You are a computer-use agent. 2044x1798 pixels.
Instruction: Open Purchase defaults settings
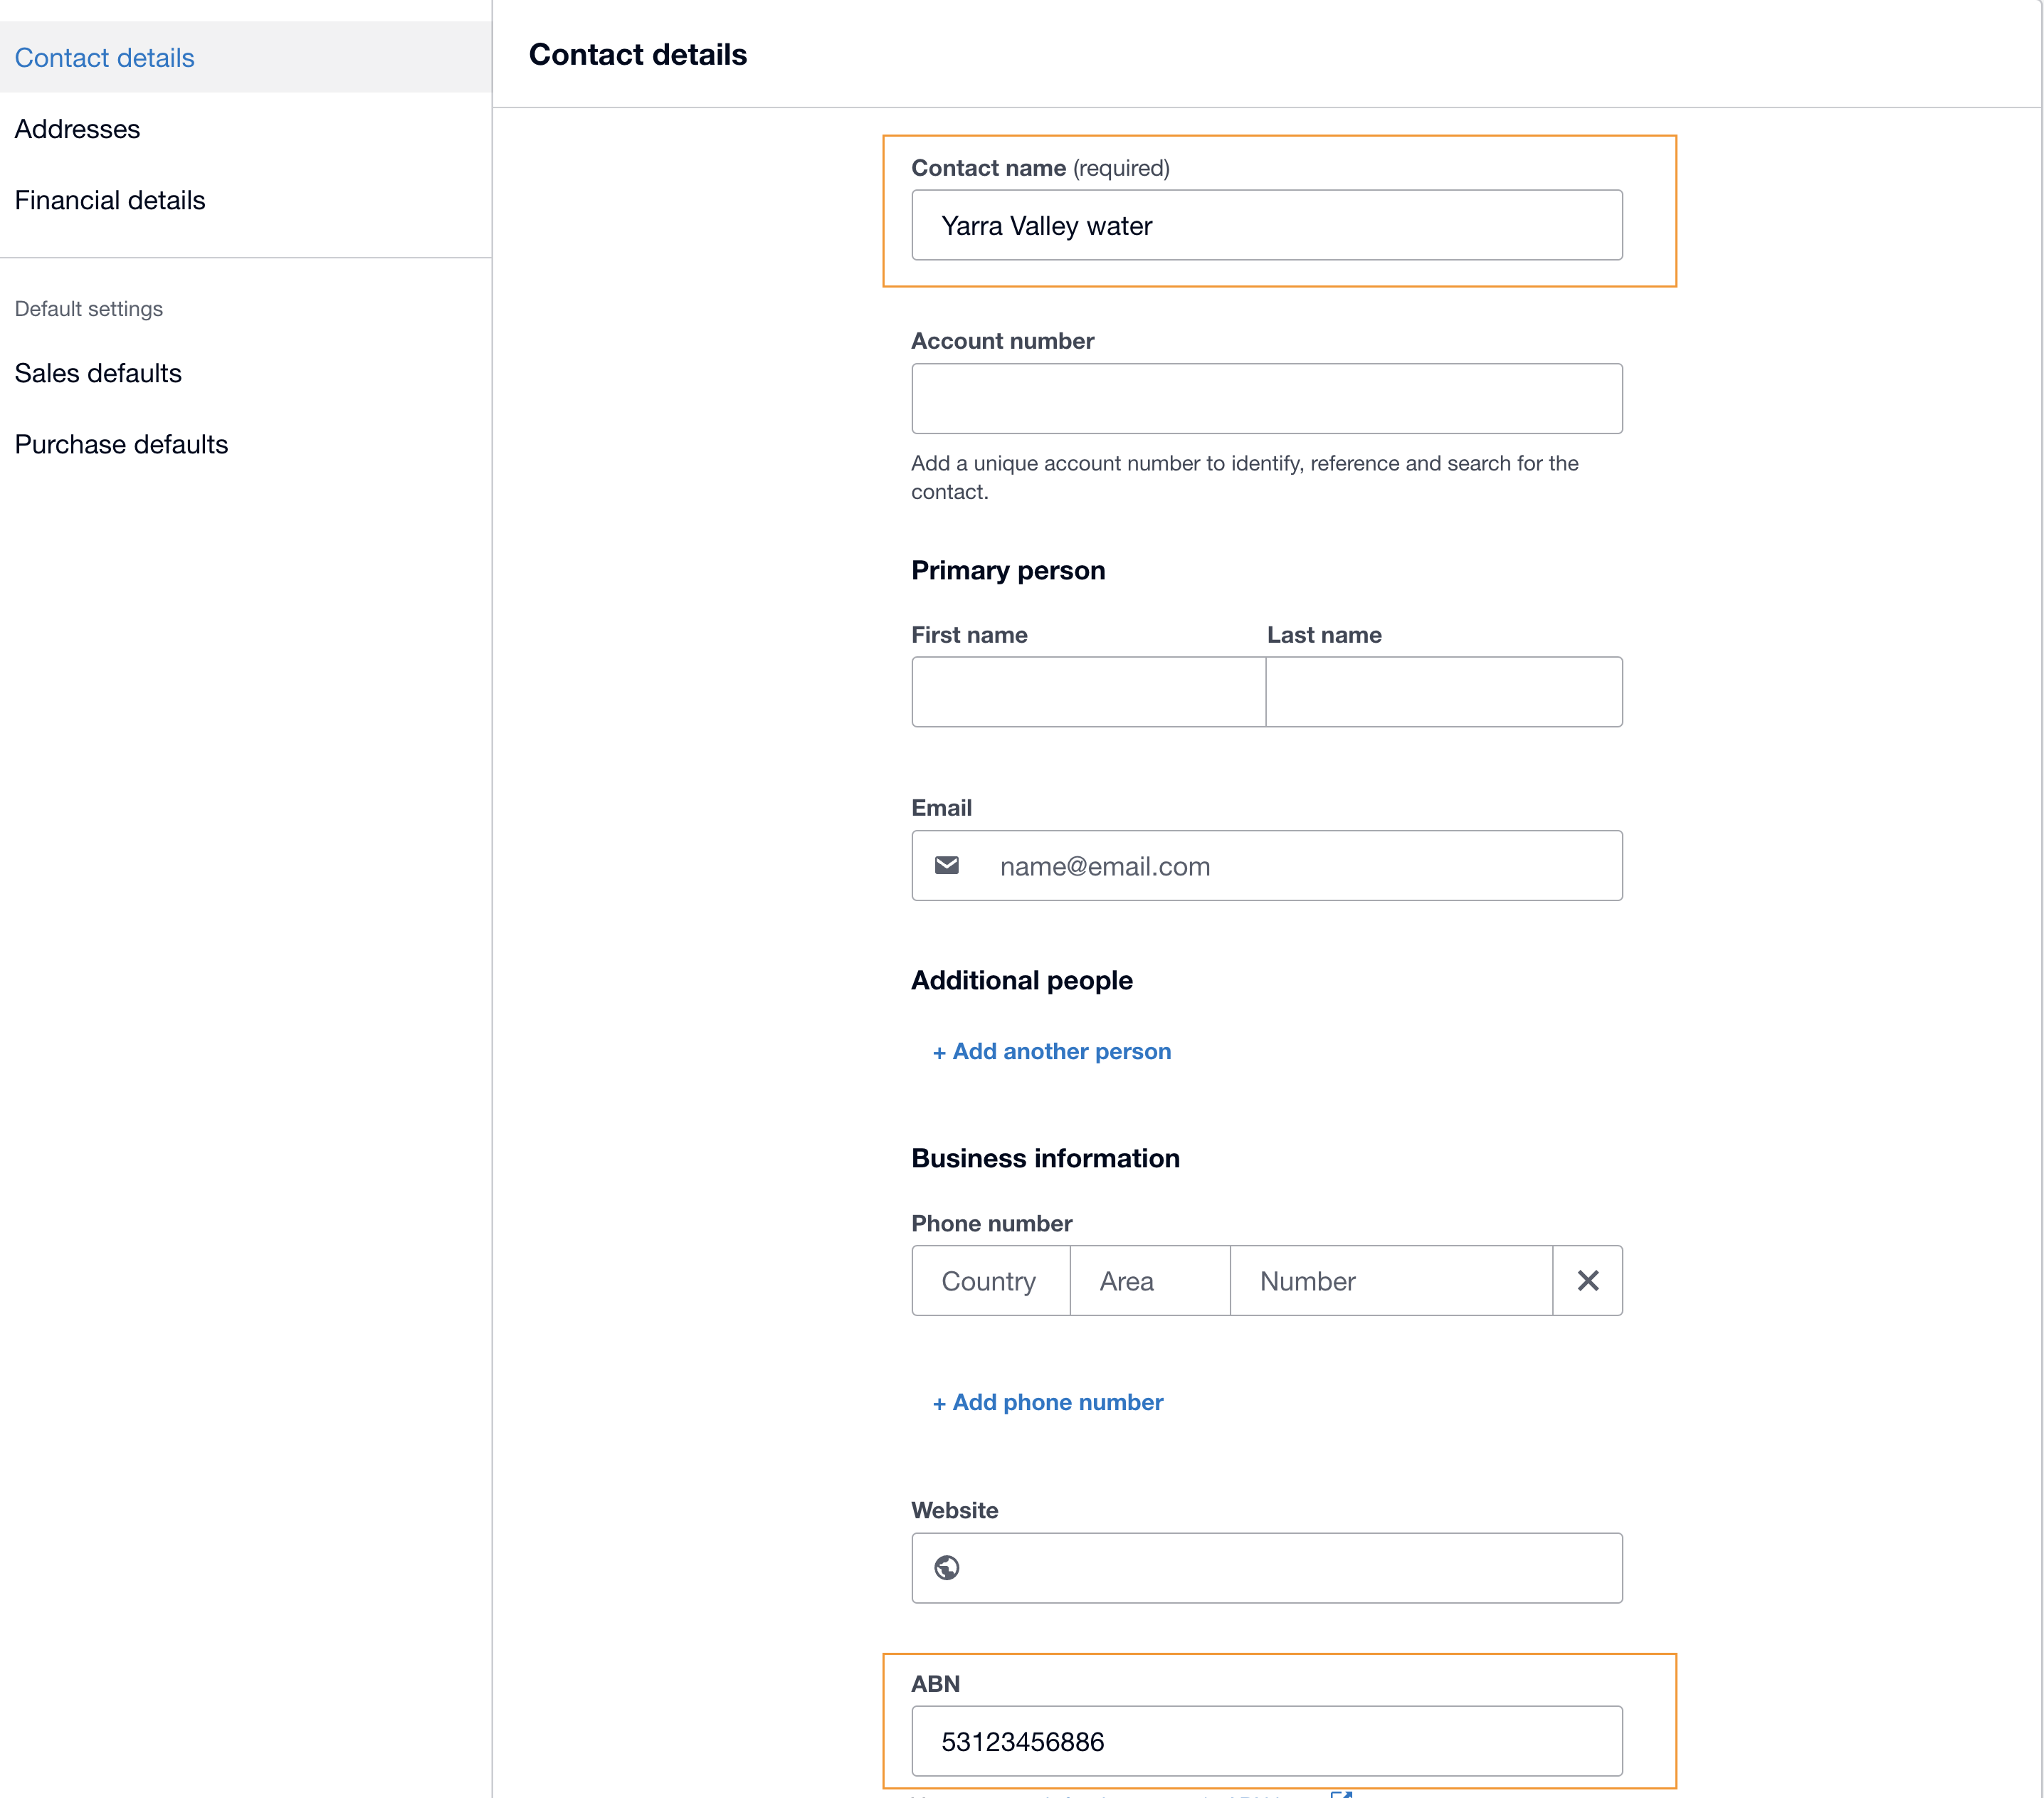(121, 444)
